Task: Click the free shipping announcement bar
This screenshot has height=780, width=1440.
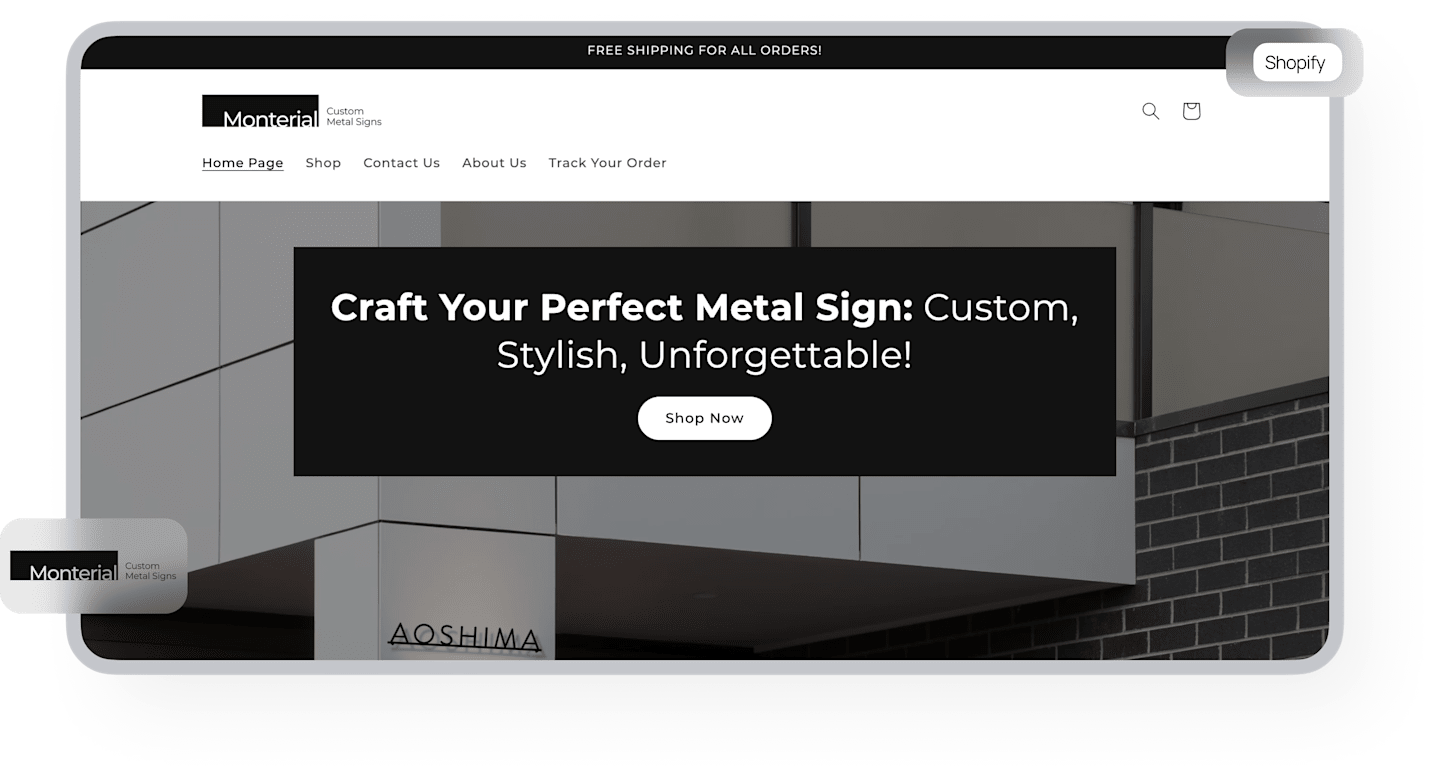Action: point(705,50)
